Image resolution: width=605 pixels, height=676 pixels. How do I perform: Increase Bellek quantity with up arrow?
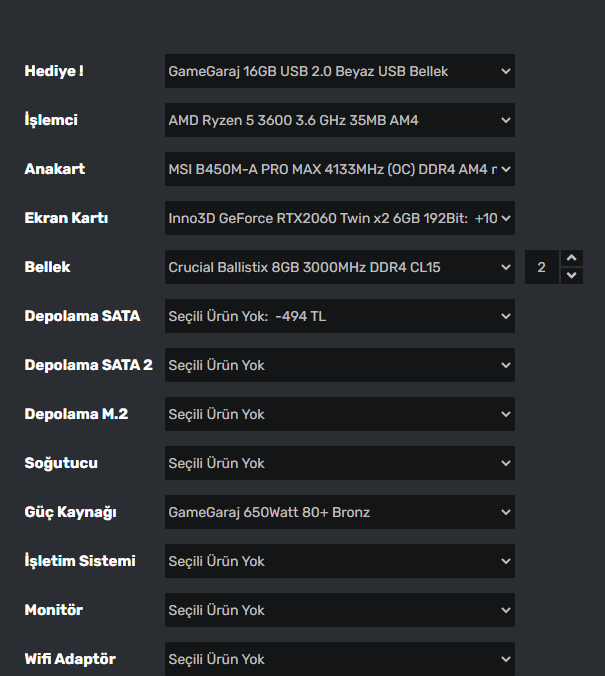[571, 259]
